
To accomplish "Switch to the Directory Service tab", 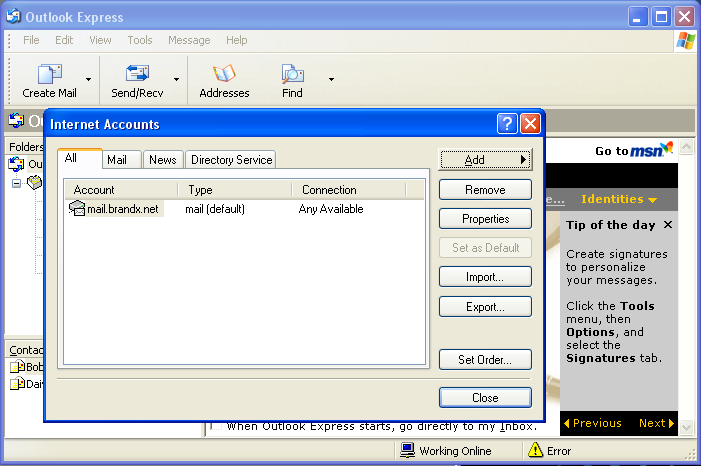I will 231,160.
